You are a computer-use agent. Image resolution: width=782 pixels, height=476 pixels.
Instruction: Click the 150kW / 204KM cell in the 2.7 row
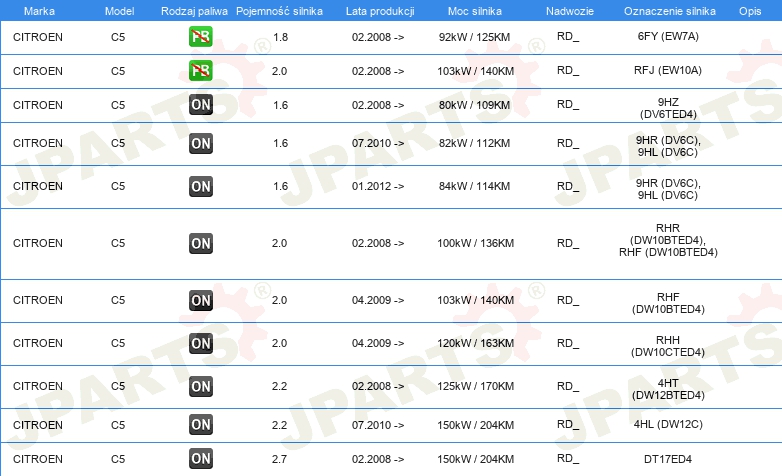coord(476,459)
